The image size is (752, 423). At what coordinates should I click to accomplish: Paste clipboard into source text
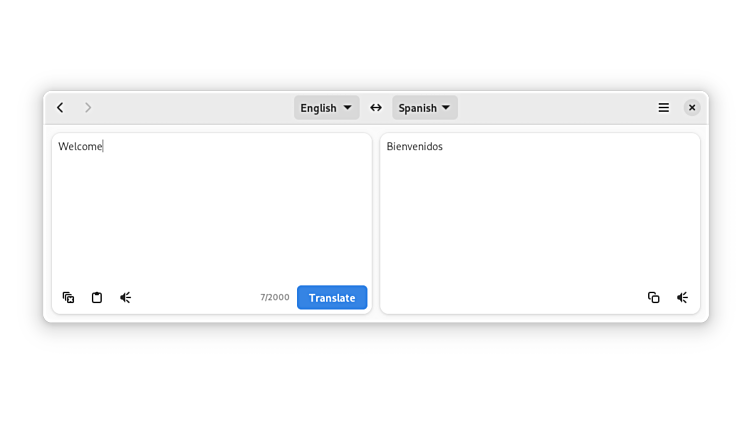pyautogui.click(x=97, y=297)
